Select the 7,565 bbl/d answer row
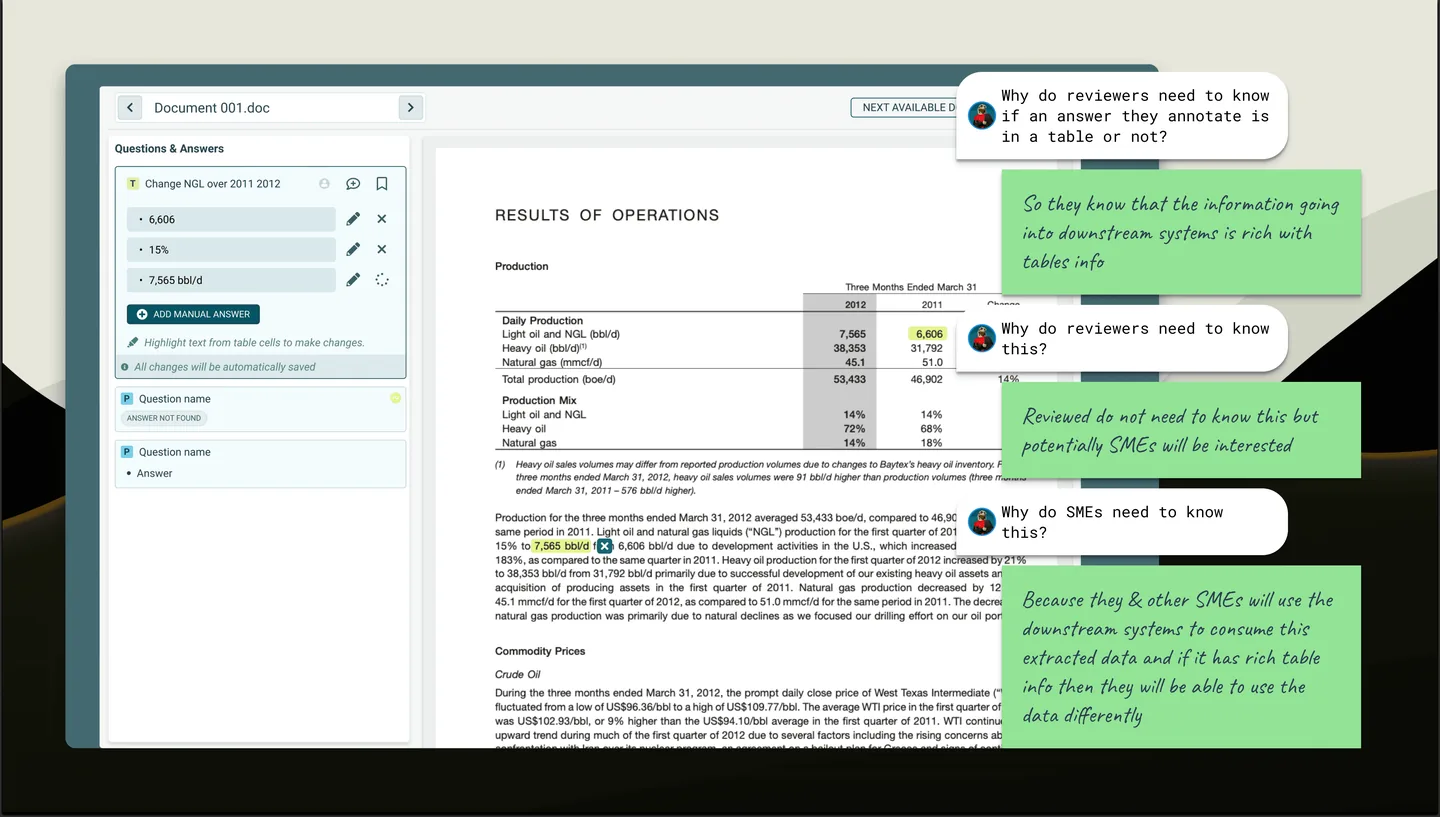This screenshot has width=1440, height=817. pyautogui.click(x=231, y=280)
